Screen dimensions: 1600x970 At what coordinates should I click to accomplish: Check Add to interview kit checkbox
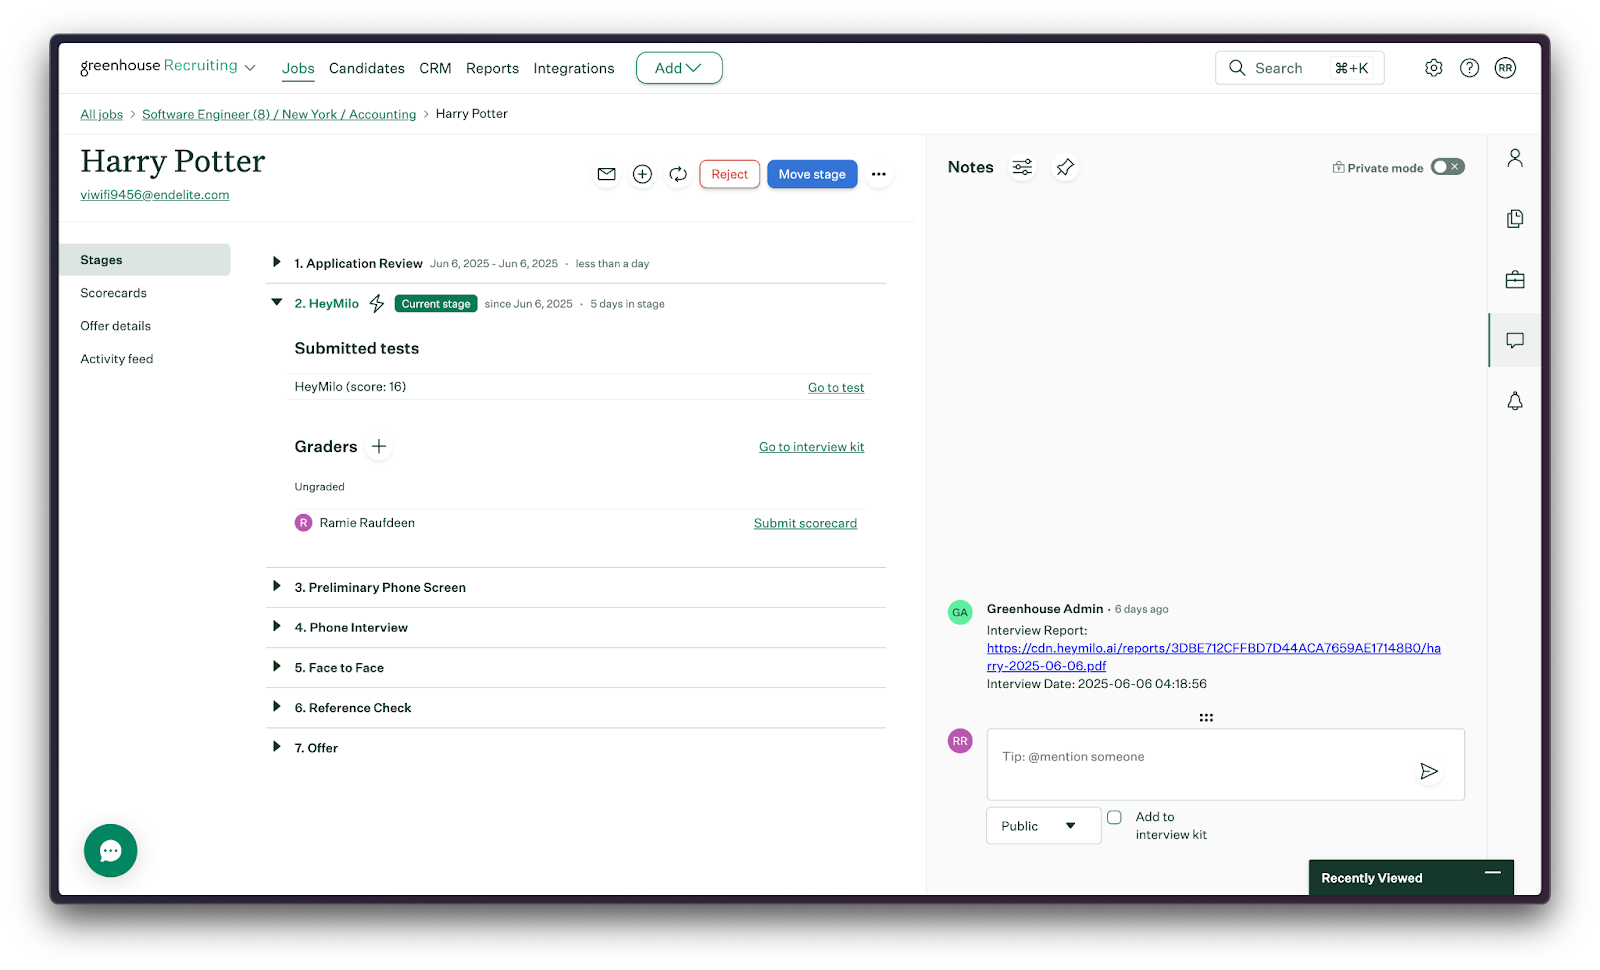1114,817
